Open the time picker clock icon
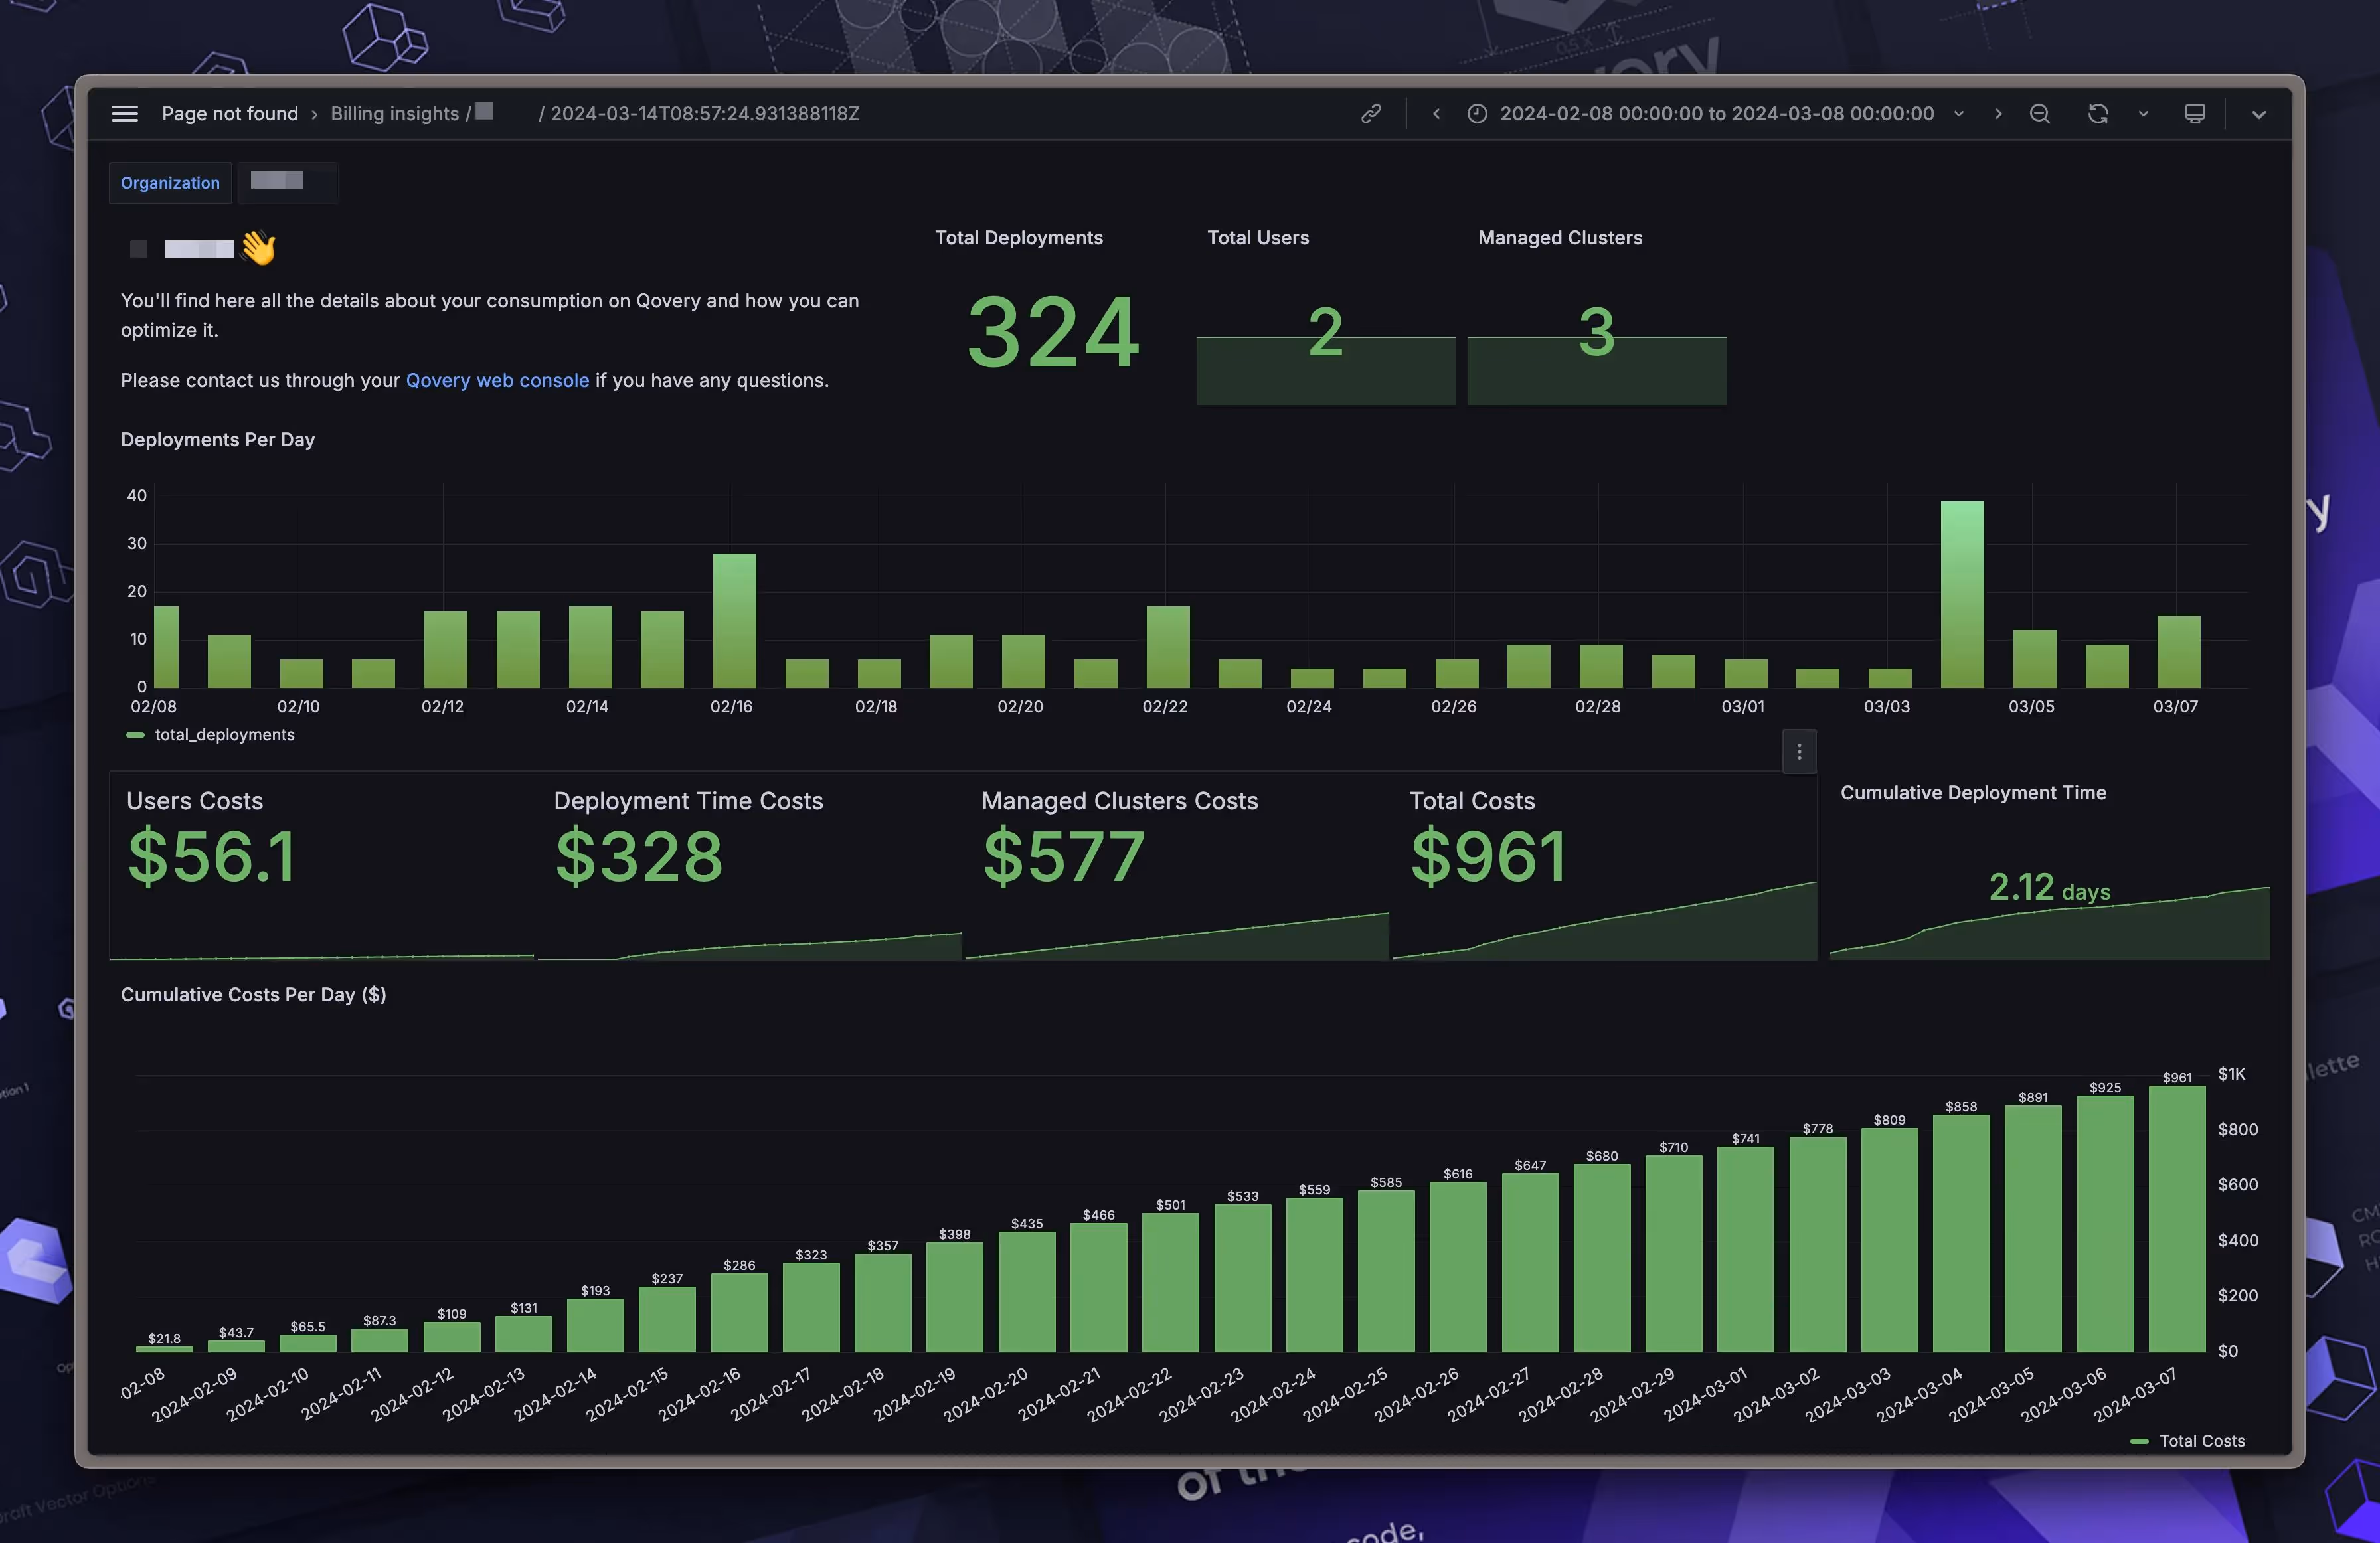This screenshot has width=2380, height=1543. pyautogui.click(x=1477, y=113)
